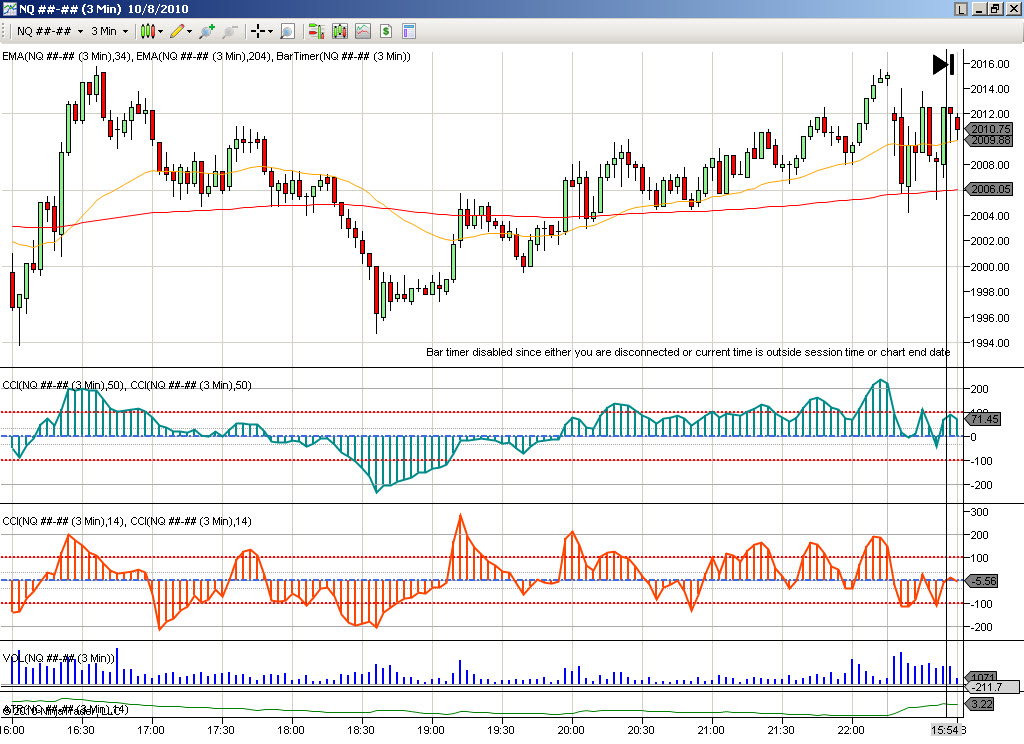
Task: Click the 2010.75 current price marker
Action: 990,129
